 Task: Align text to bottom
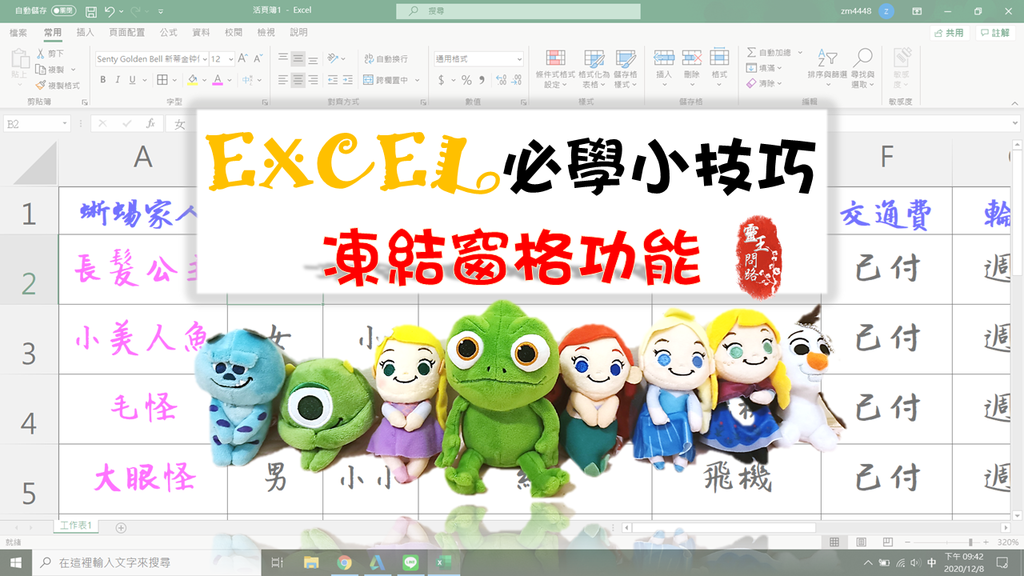313,59
